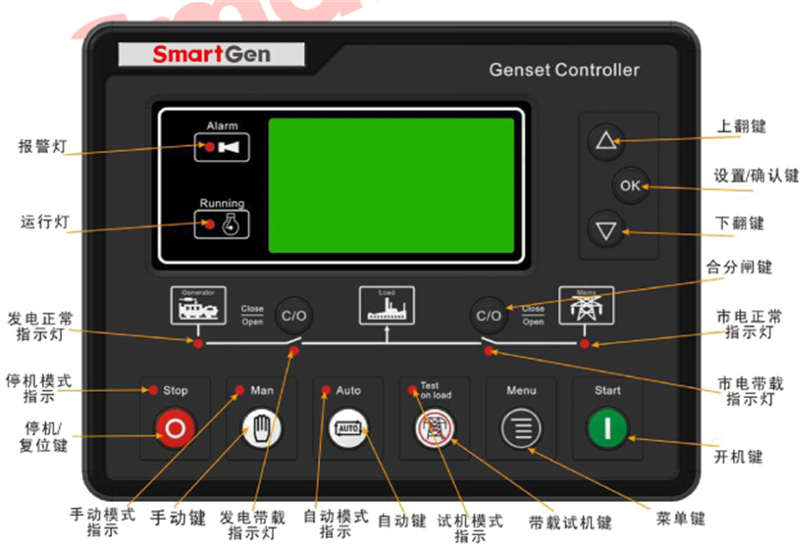Viewport: 800px width, 544px height.
Task: Click the Auto mode red indicator LED
Action: (326, 390)
